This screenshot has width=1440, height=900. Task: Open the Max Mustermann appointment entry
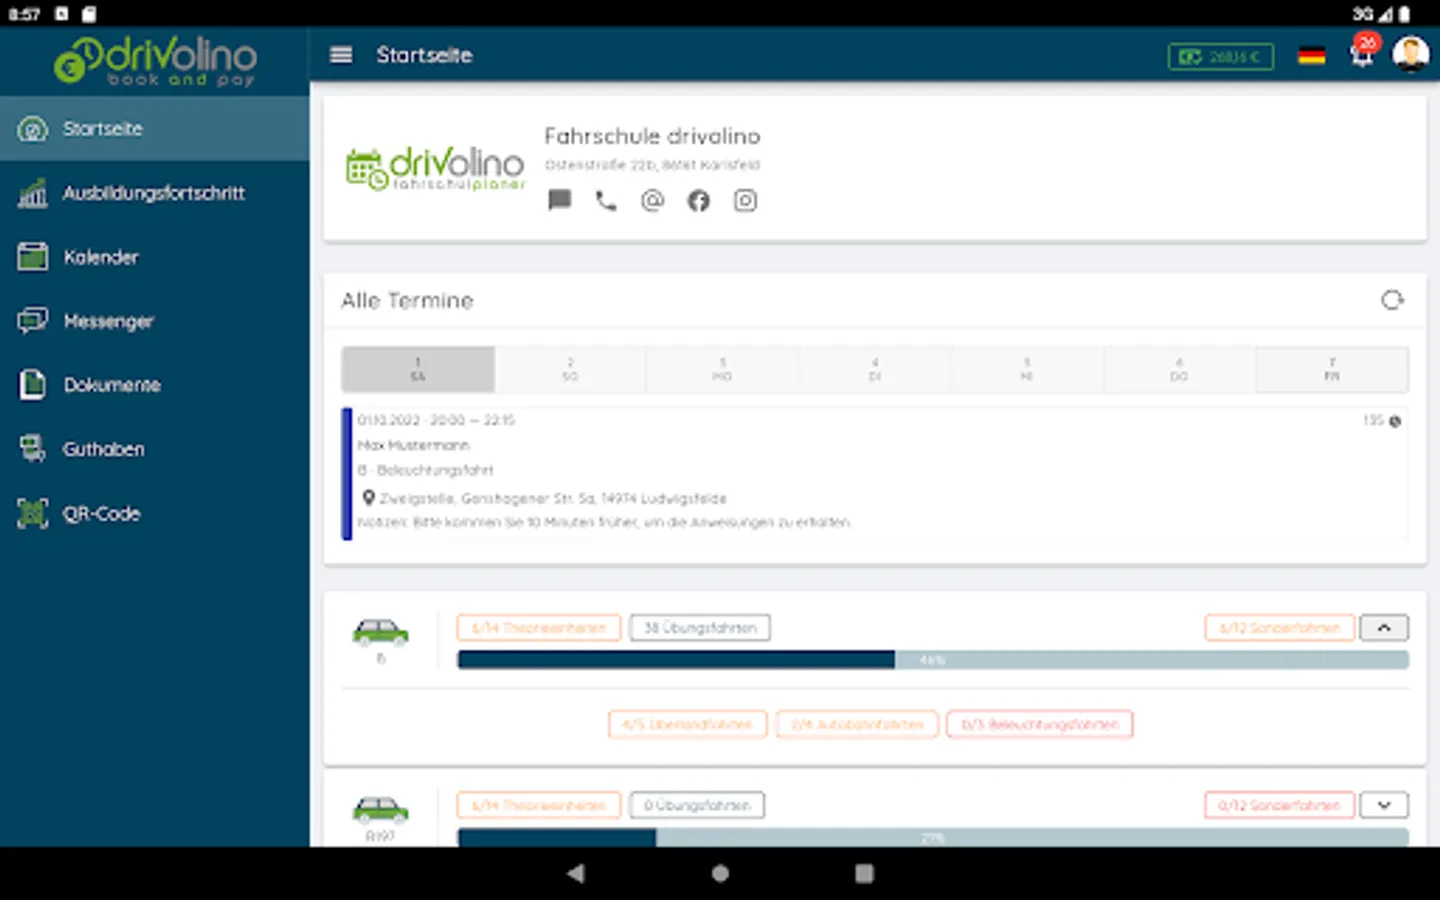click(875, 473)
